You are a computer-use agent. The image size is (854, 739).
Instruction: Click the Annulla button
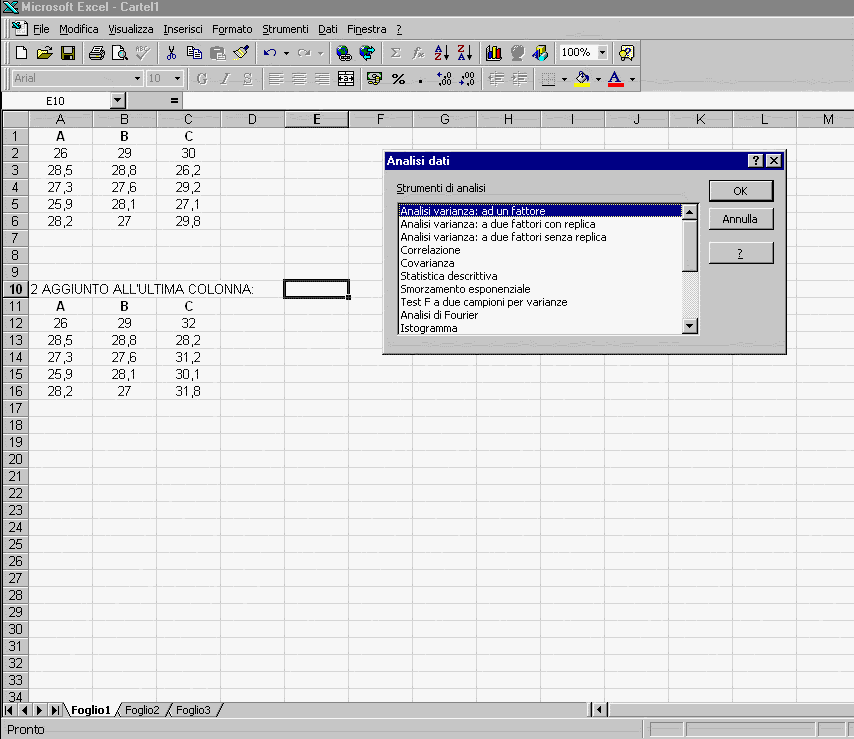tap(741, 219)
